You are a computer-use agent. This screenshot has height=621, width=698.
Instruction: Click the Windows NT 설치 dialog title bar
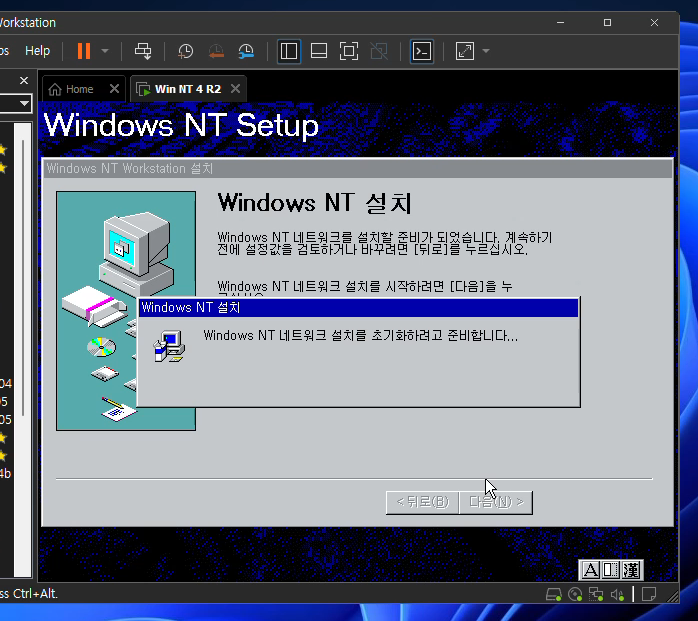(358, 308)
